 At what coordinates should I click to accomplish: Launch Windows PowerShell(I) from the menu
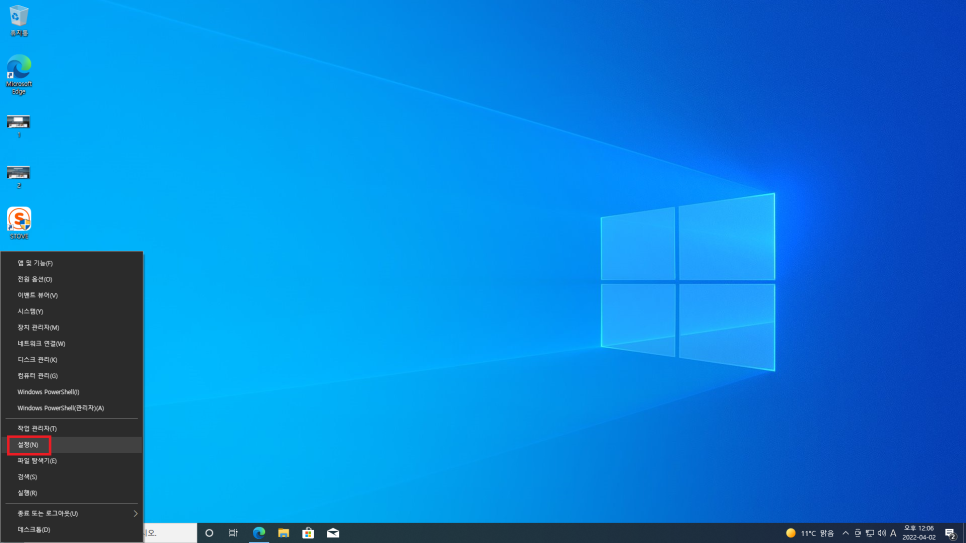[71, 391]
